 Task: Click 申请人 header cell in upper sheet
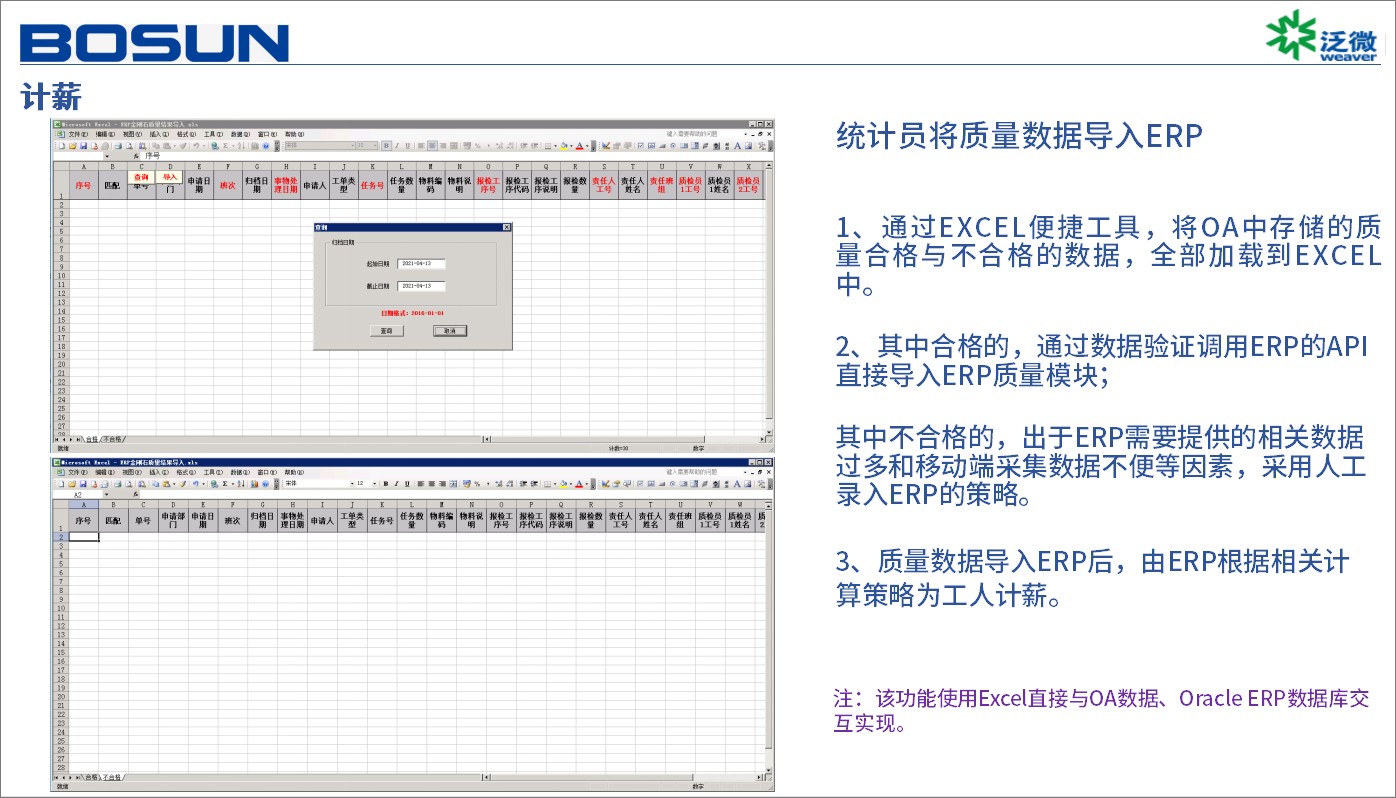(314, 185)
